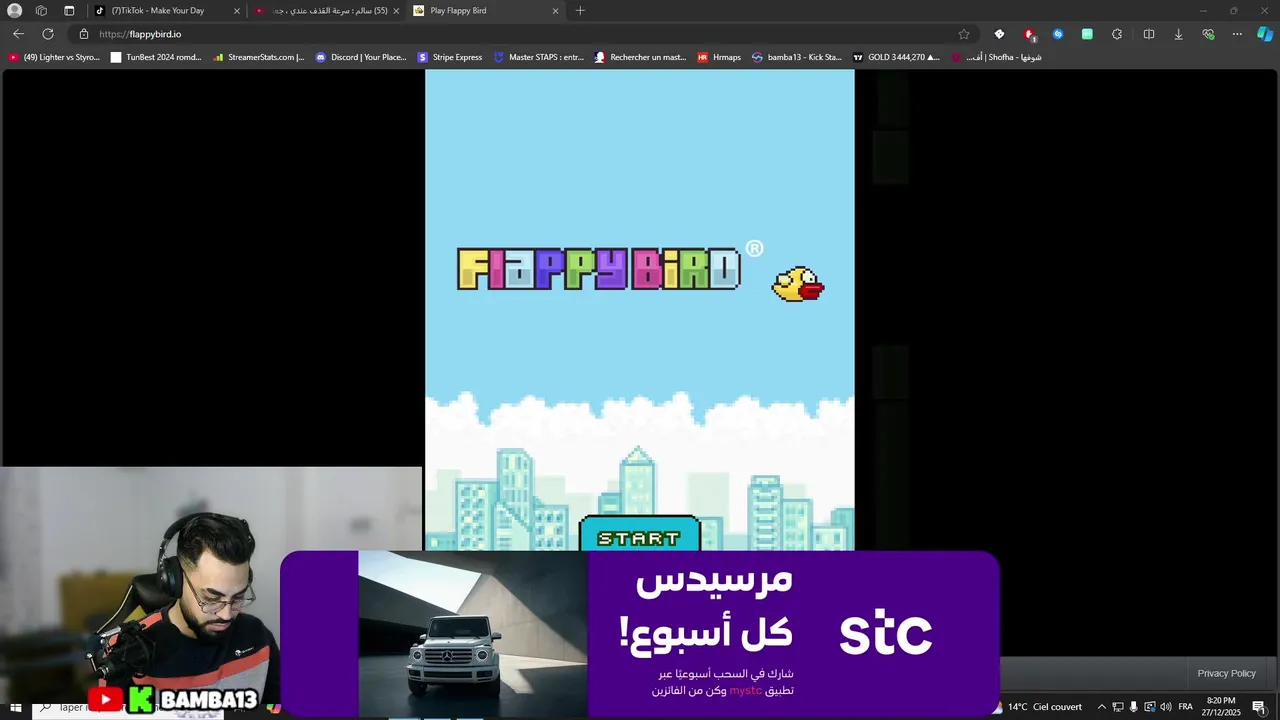This screenshot has width=1280, height=720.
Task: Open the Privacy Policy link
Action: [1226, 673]
